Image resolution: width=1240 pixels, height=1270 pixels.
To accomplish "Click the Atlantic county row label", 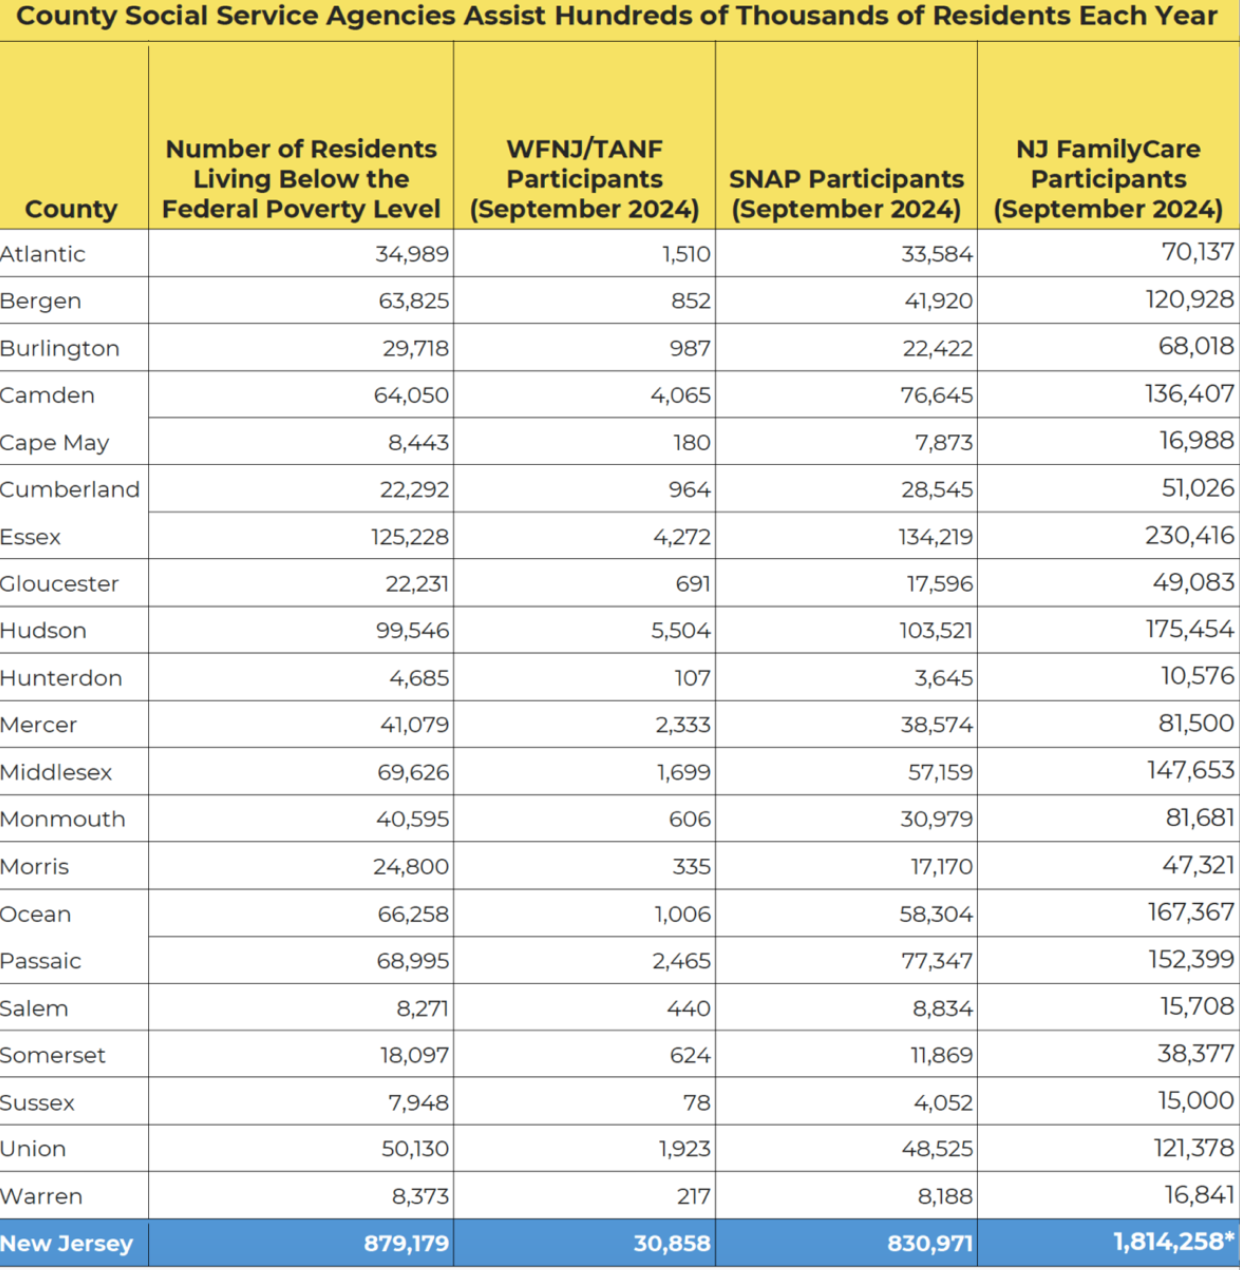I will tap(43, 254).
